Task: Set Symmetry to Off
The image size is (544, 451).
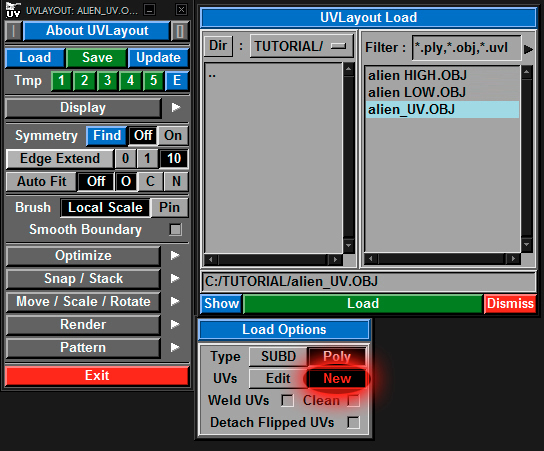Action: (x=143, y=136)
